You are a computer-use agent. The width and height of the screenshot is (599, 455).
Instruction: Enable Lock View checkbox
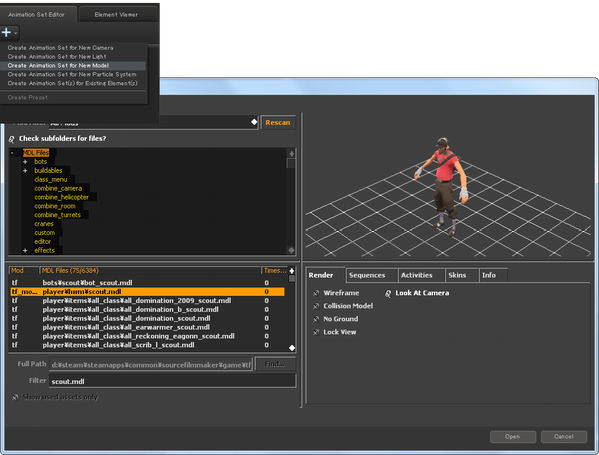pyautogui.click(x=316, y=332)
